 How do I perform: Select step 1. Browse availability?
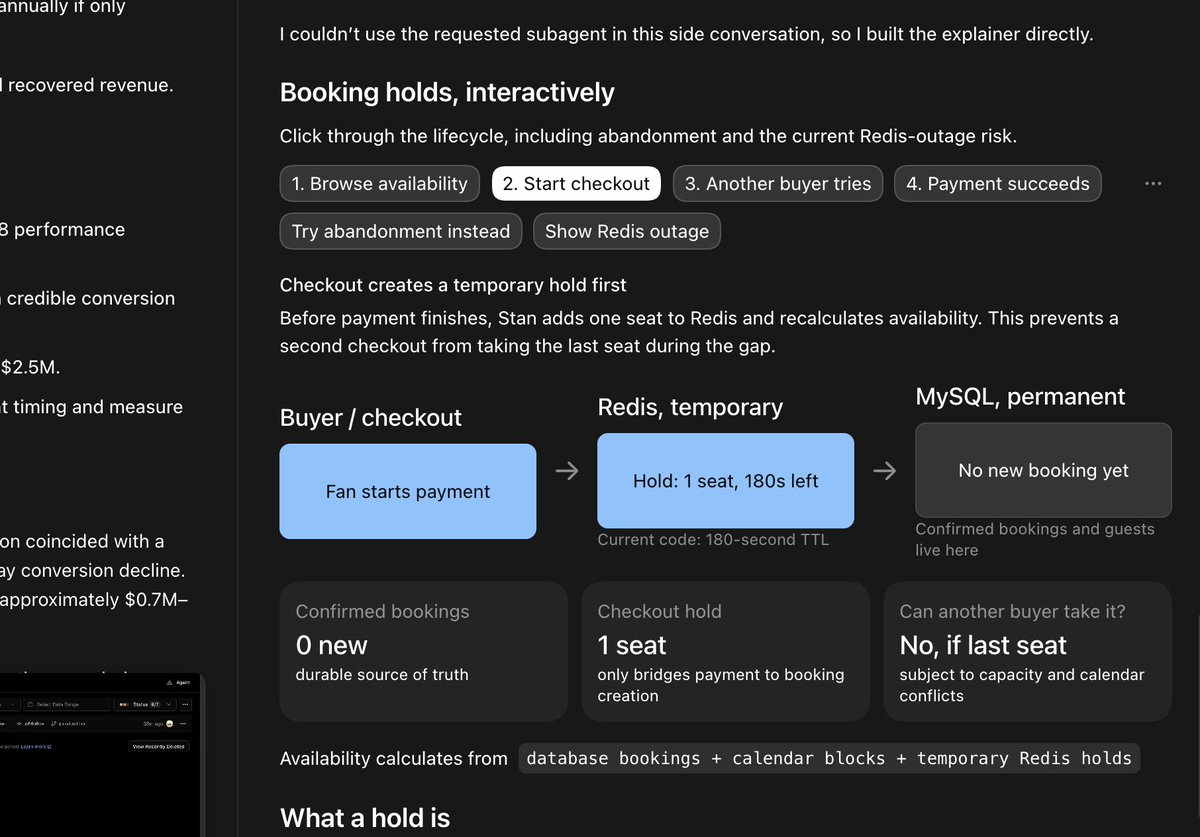point(380,184)
